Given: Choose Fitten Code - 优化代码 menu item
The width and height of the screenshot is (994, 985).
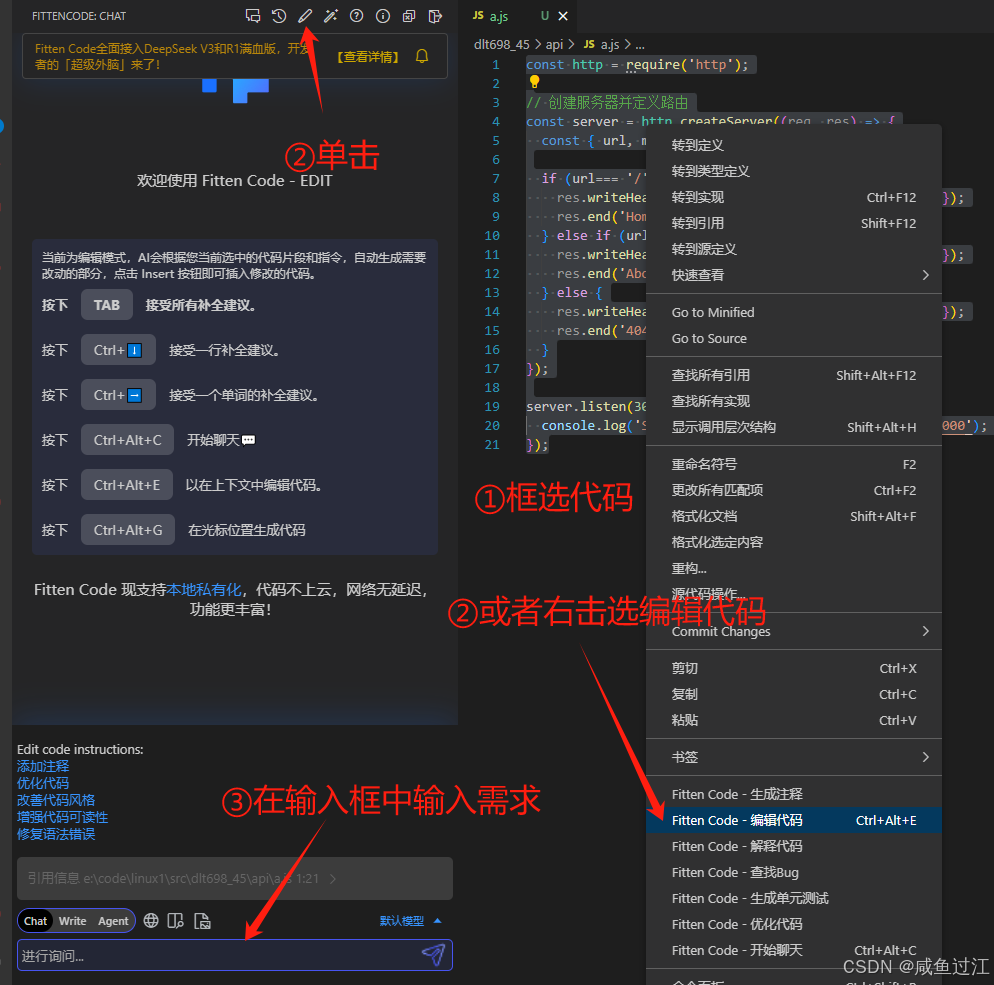Looking at the screenshot, I should (794, 925).
